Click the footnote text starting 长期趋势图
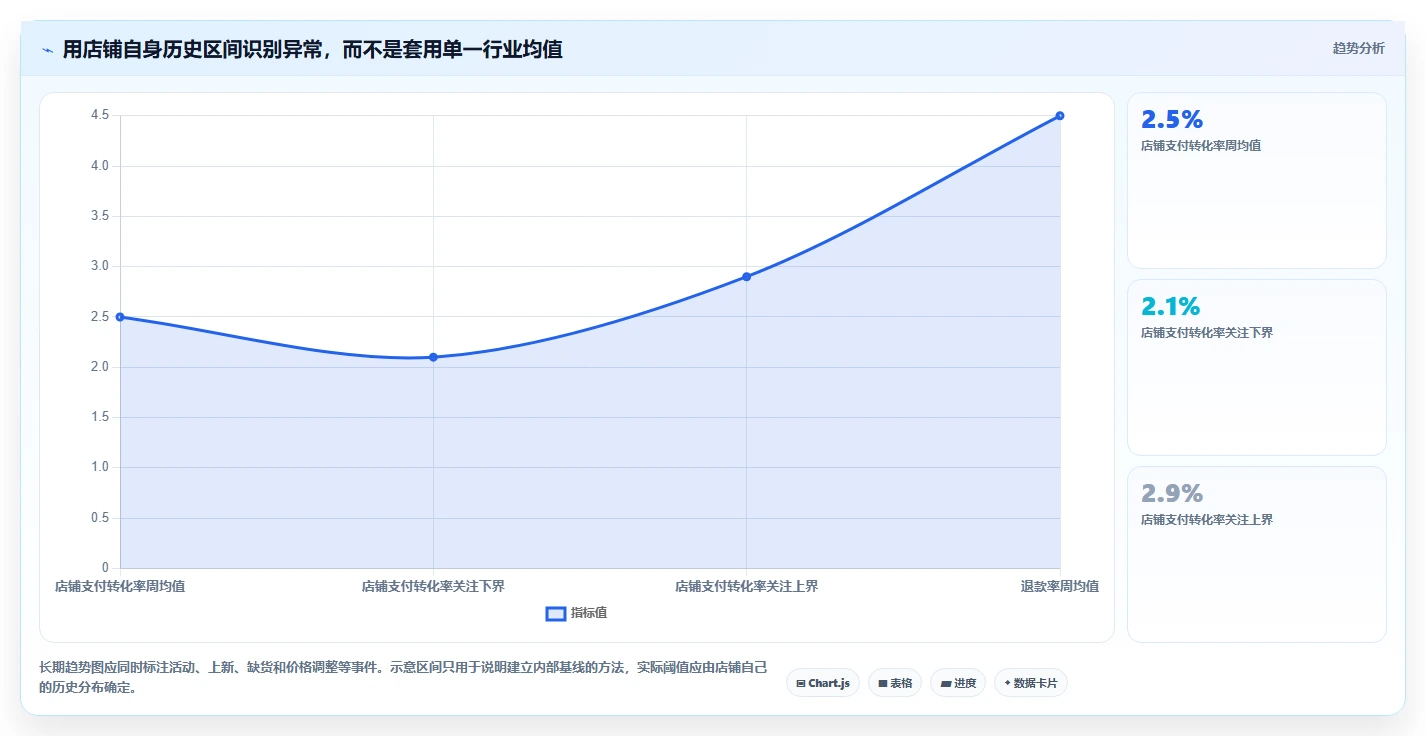 (403, 677)
